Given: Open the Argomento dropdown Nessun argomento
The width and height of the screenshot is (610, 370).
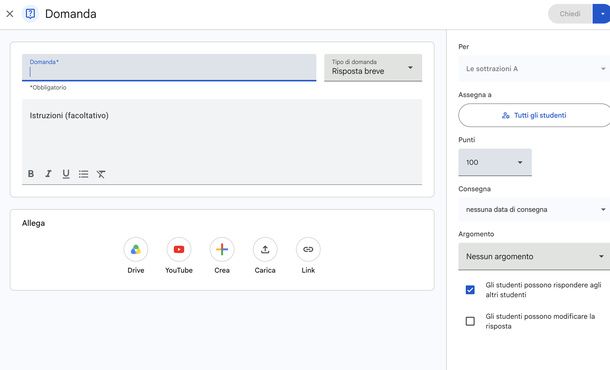Looking at the screenshot, I should coord(534,256).
